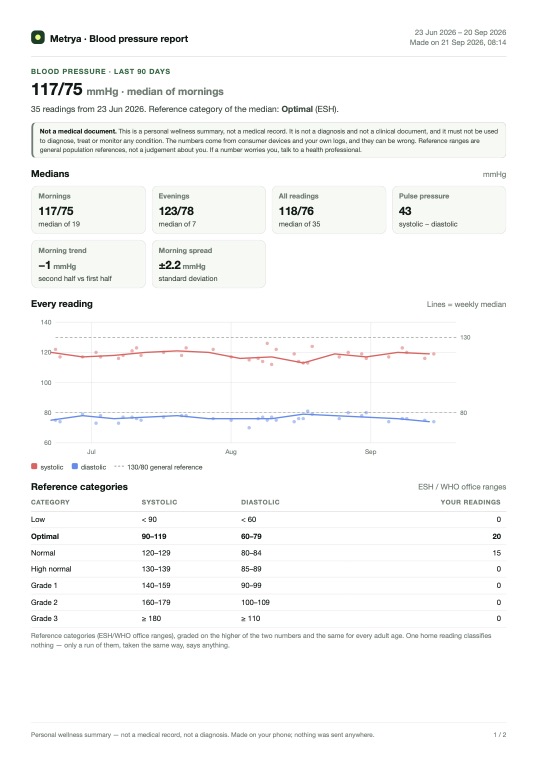Click the date range '23 Jun 2026 – 20 Sep 2026'
The image size is (537, 760).
coord(460,32)
